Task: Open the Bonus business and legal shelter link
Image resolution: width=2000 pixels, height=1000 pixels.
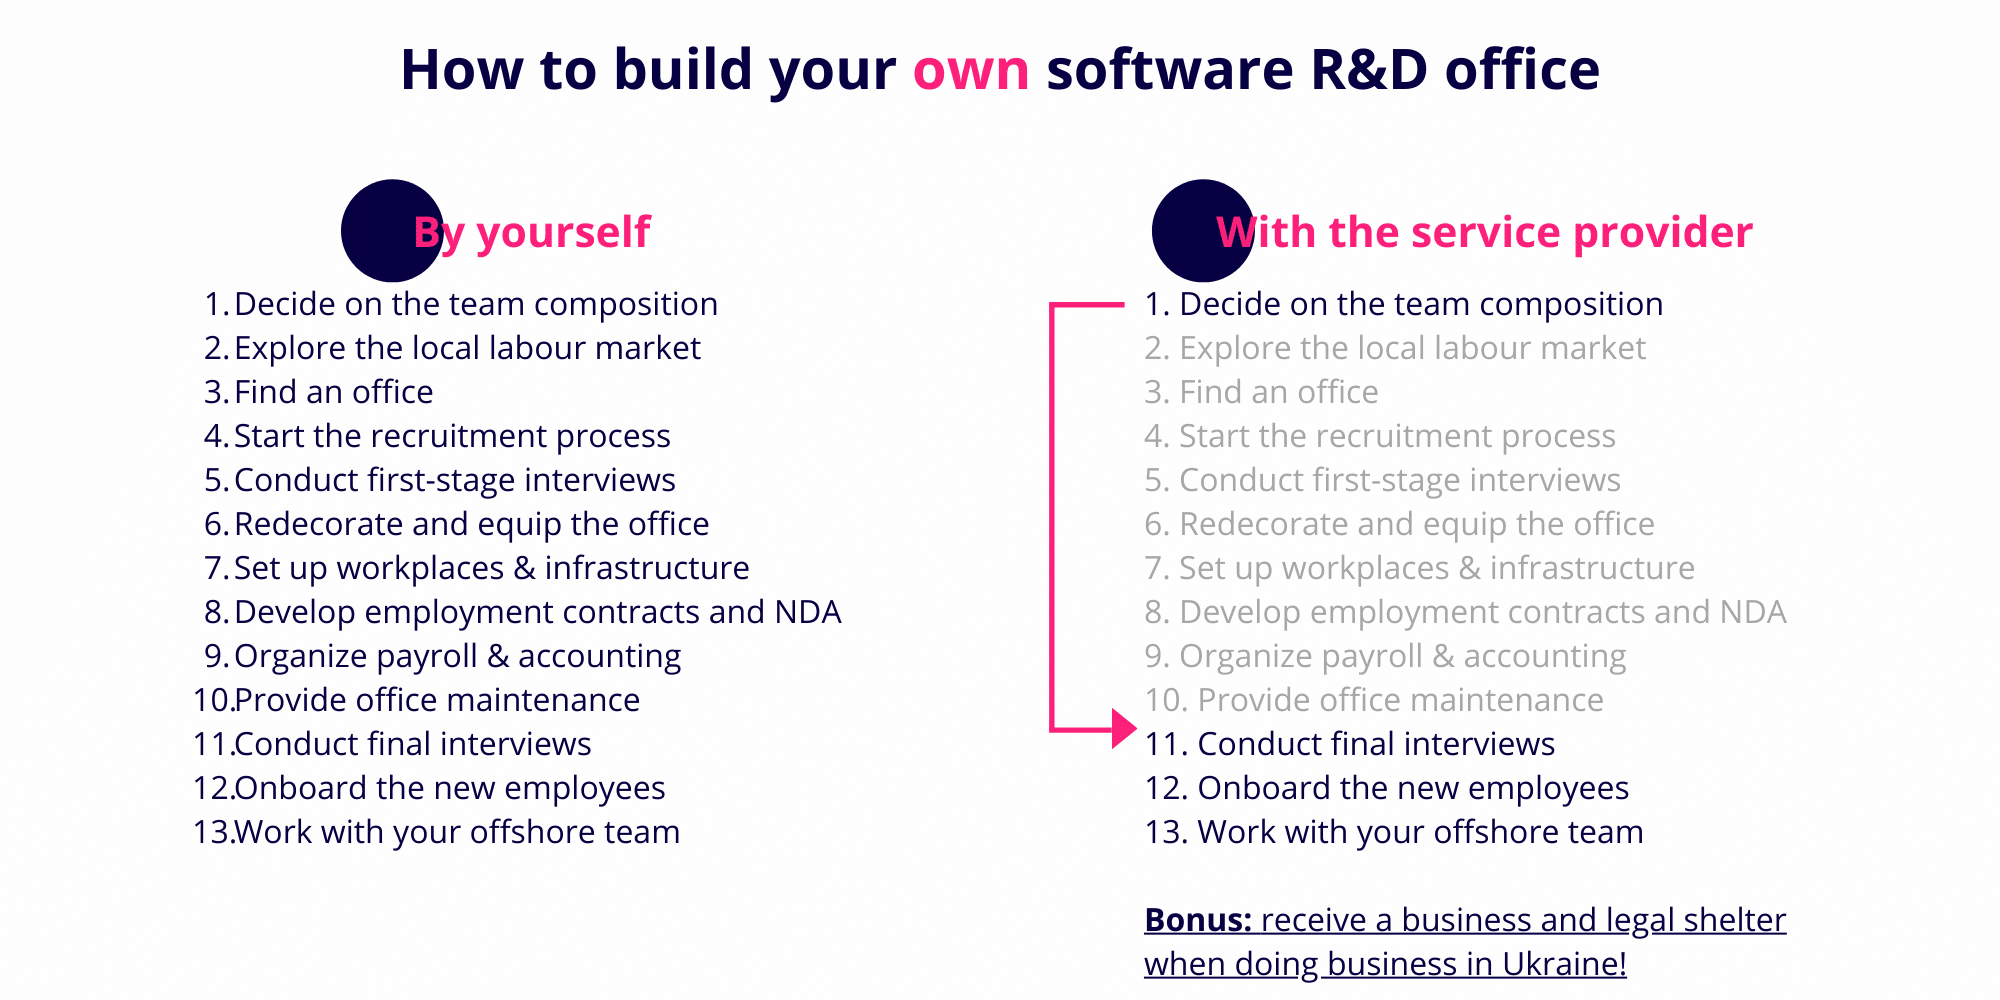Action: 1465,942
